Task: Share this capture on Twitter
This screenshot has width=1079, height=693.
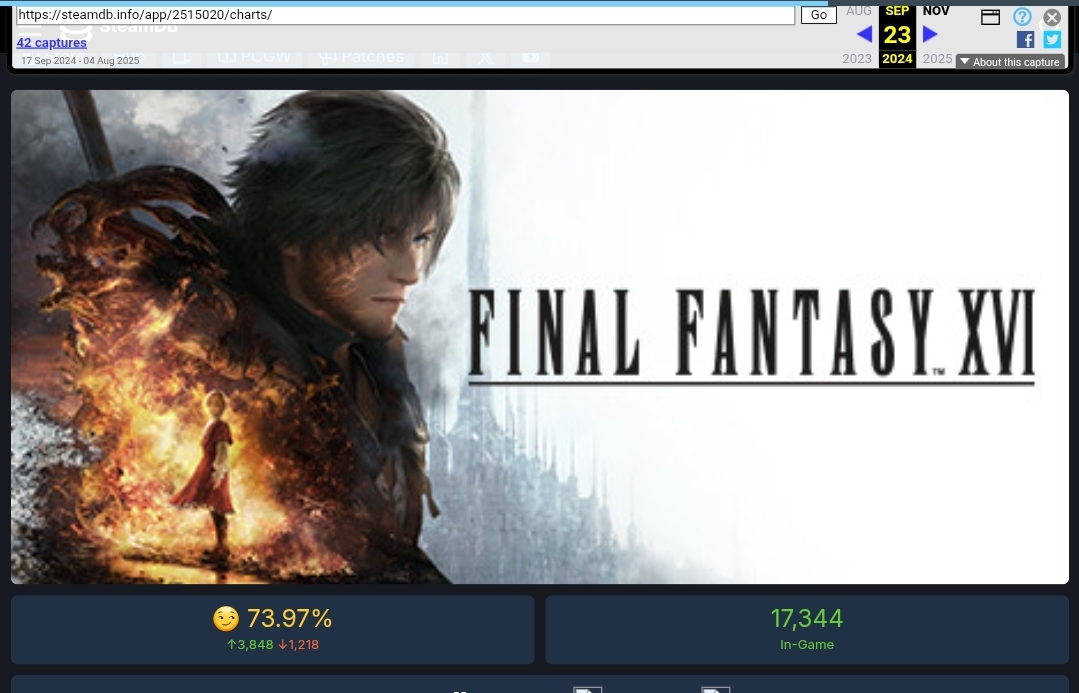Action: (x=1052, y=40)
